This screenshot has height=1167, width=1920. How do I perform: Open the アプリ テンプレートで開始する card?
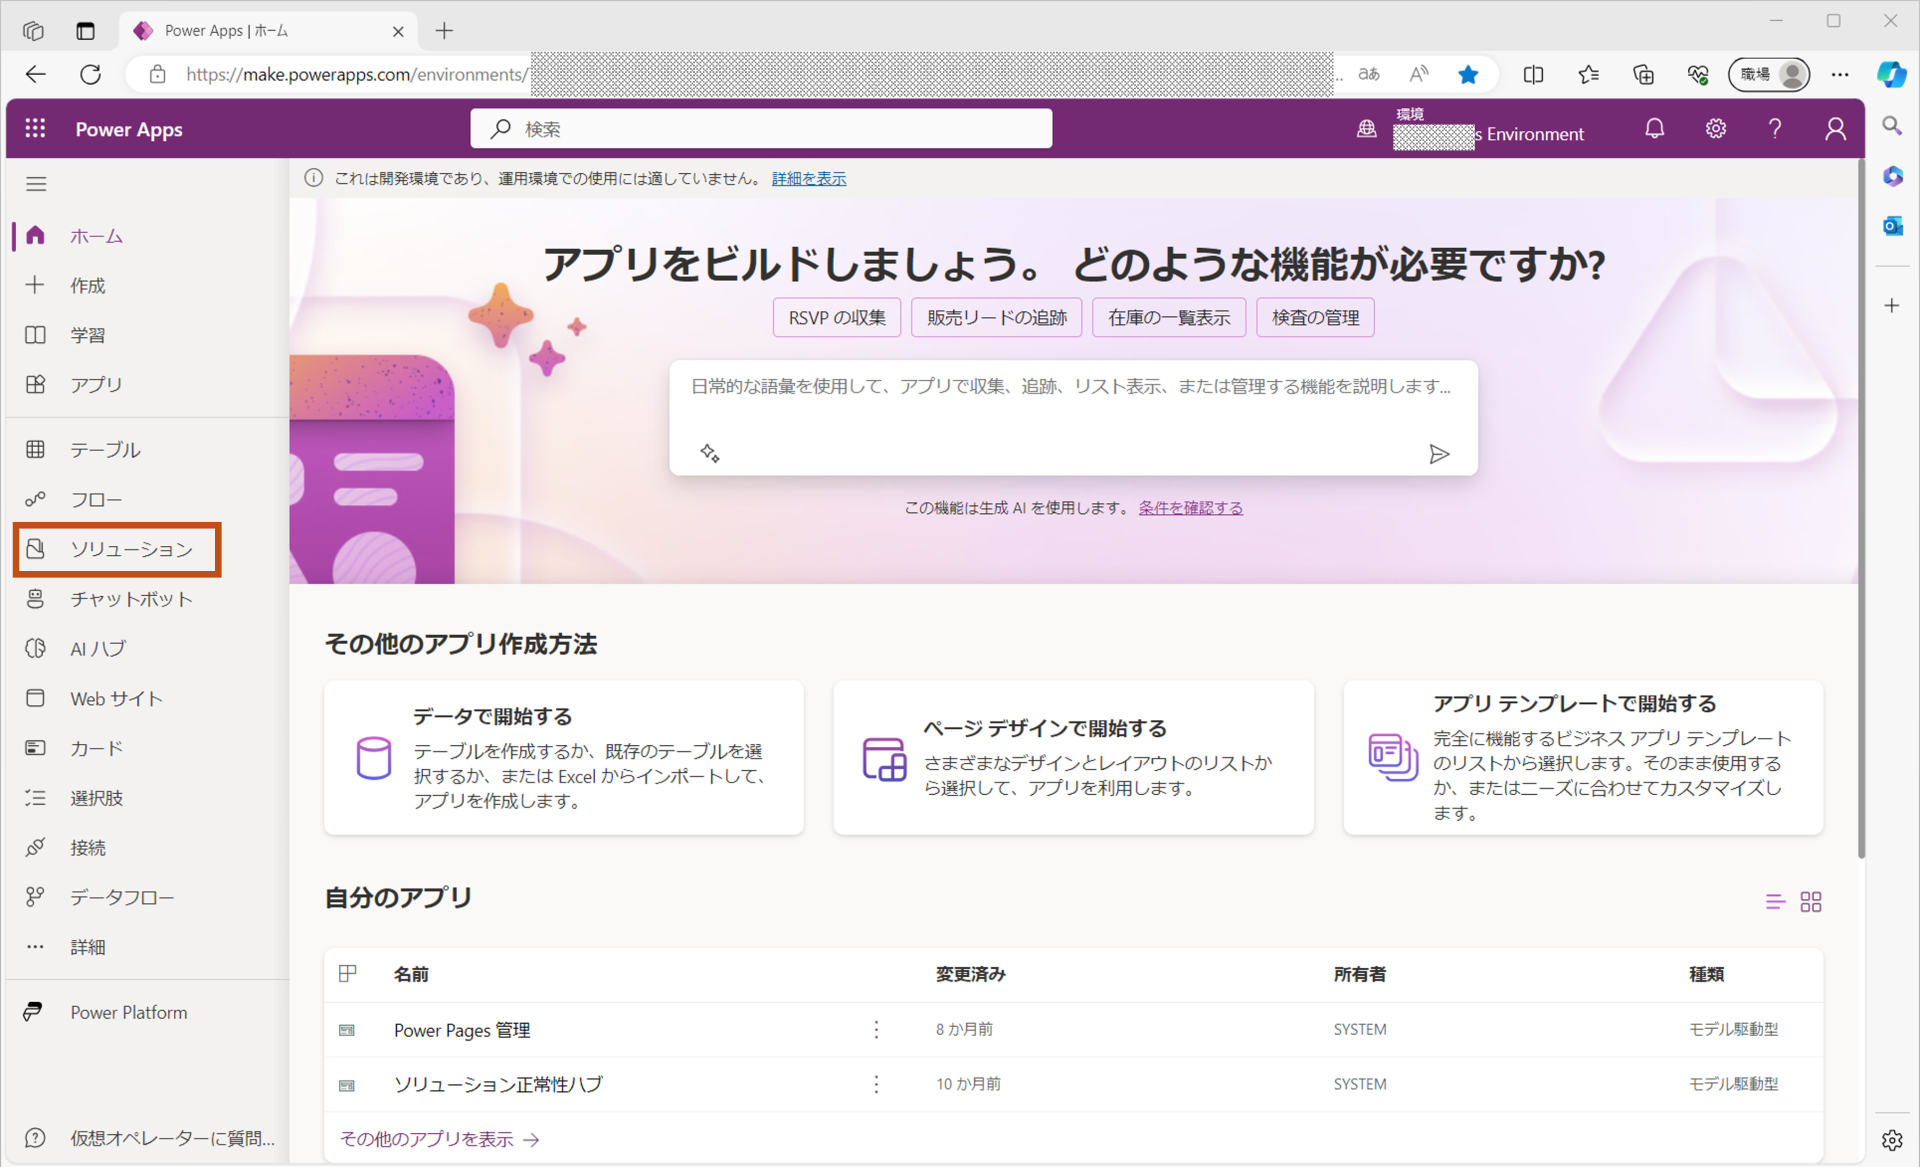[1583, 758]
